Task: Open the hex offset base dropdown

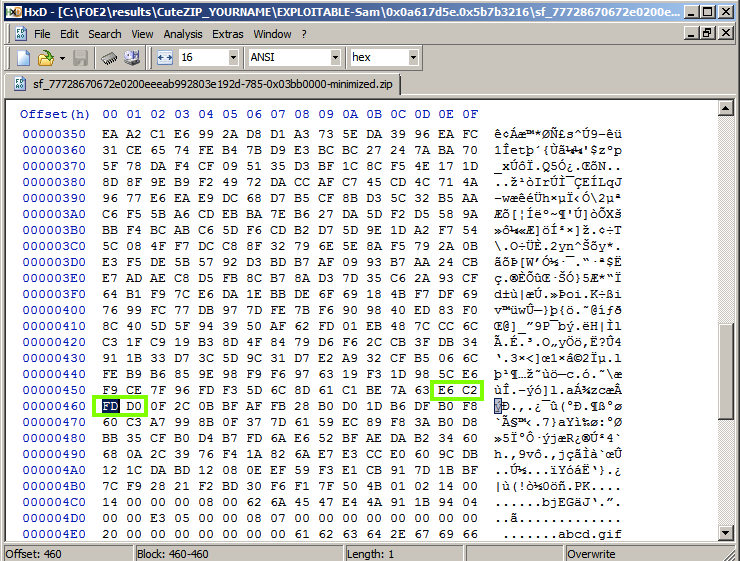Action: click(x=413, y=58)
